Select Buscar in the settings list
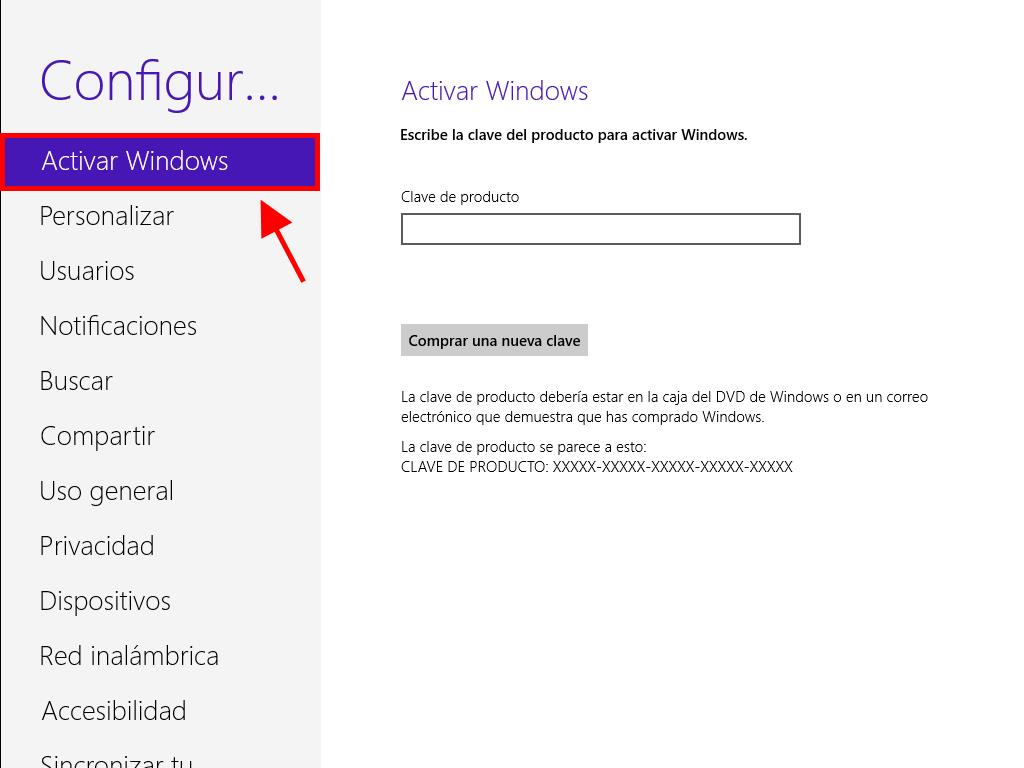 [x=76, y=381]
